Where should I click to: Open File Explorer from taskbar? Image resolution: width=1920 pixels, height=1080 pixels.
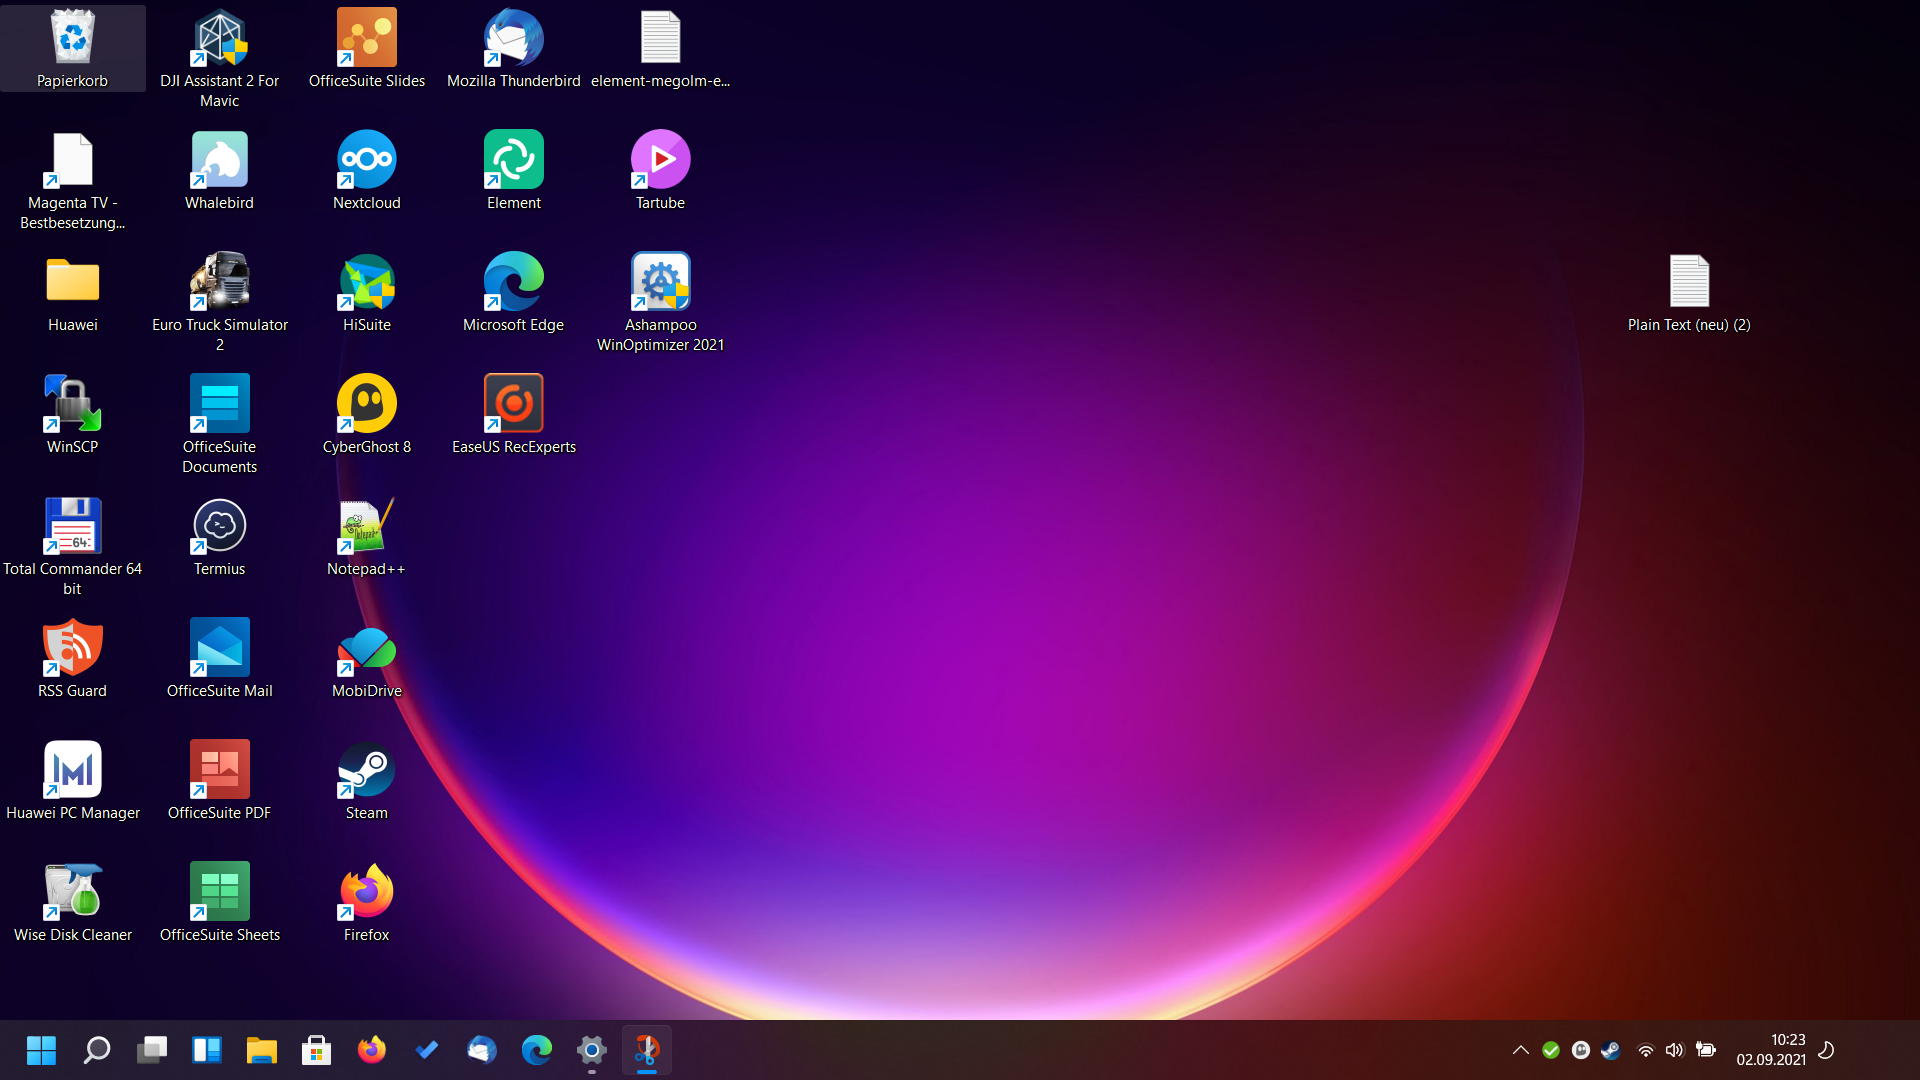pyautogui.click(x=261, y=1050)
